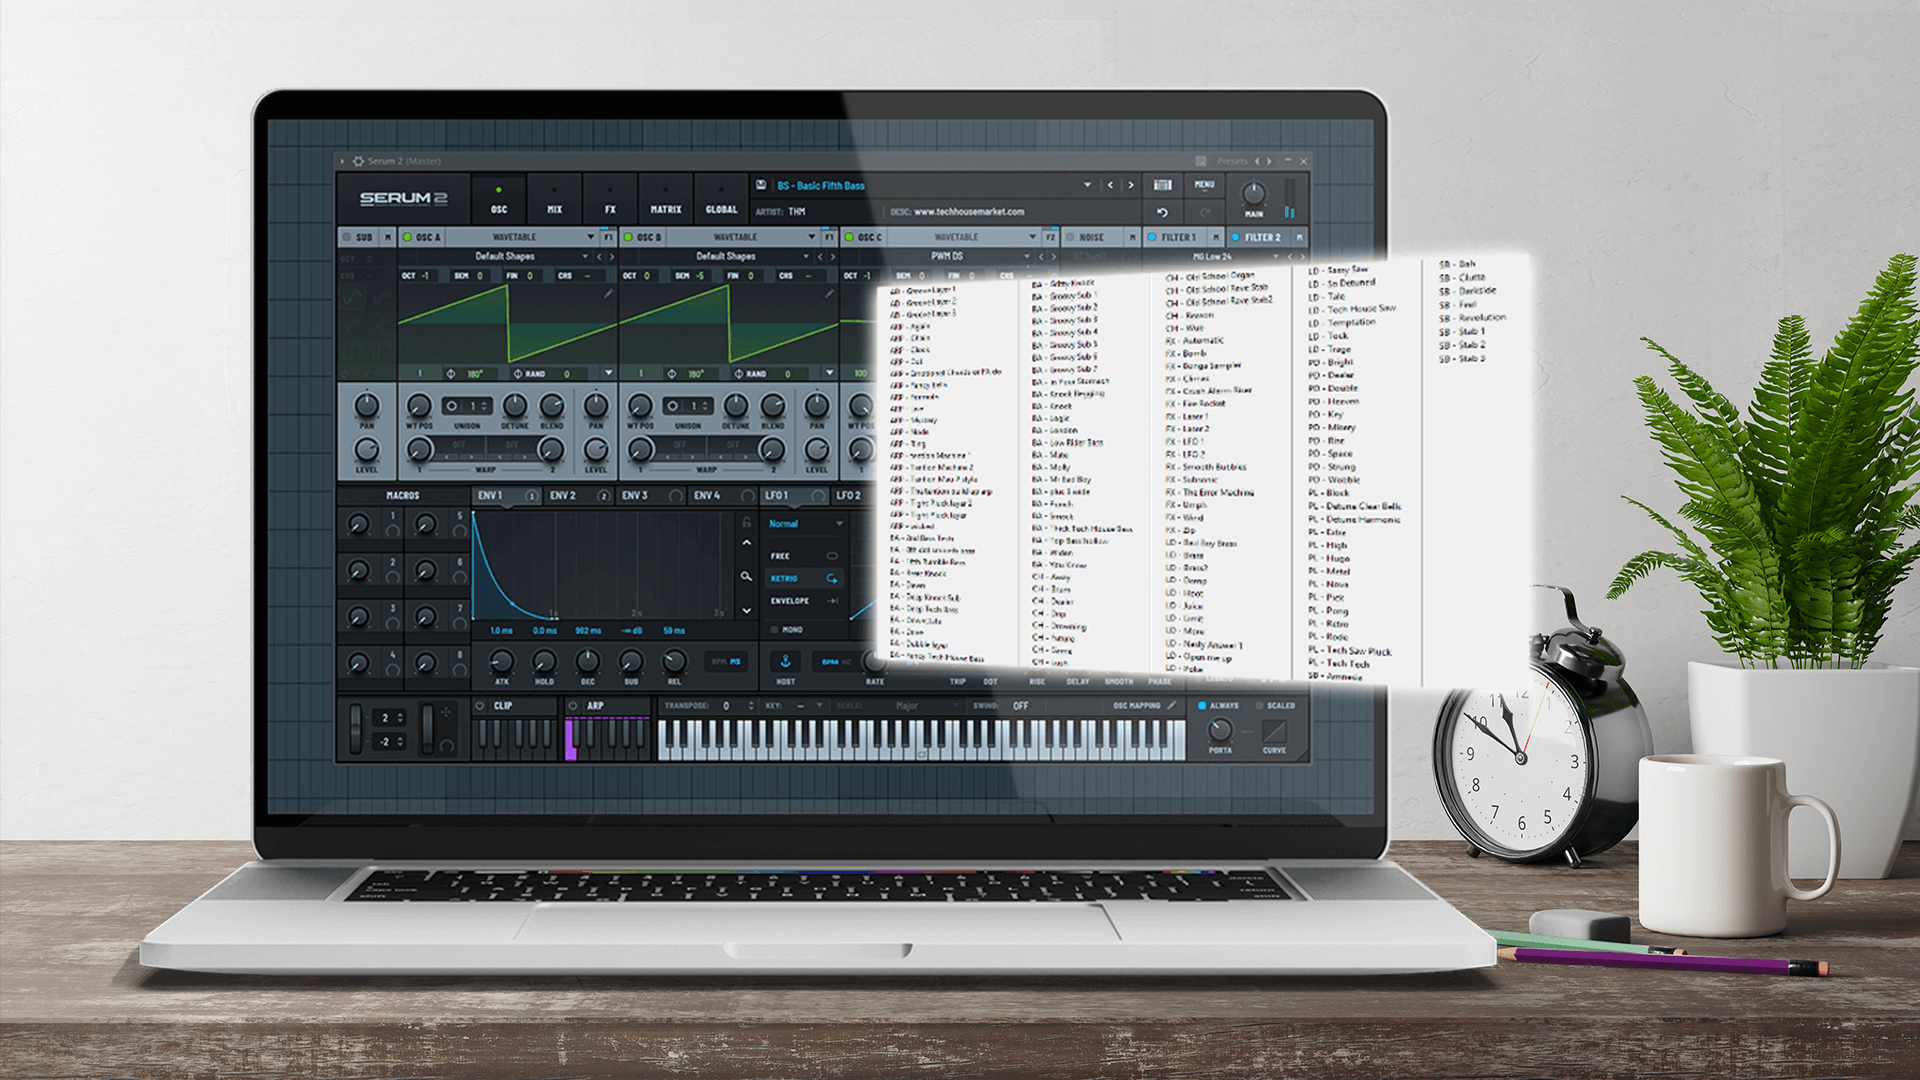Open the preset browser grid icon
The image size is (1920, 1080).
(x=1162, y=185)
